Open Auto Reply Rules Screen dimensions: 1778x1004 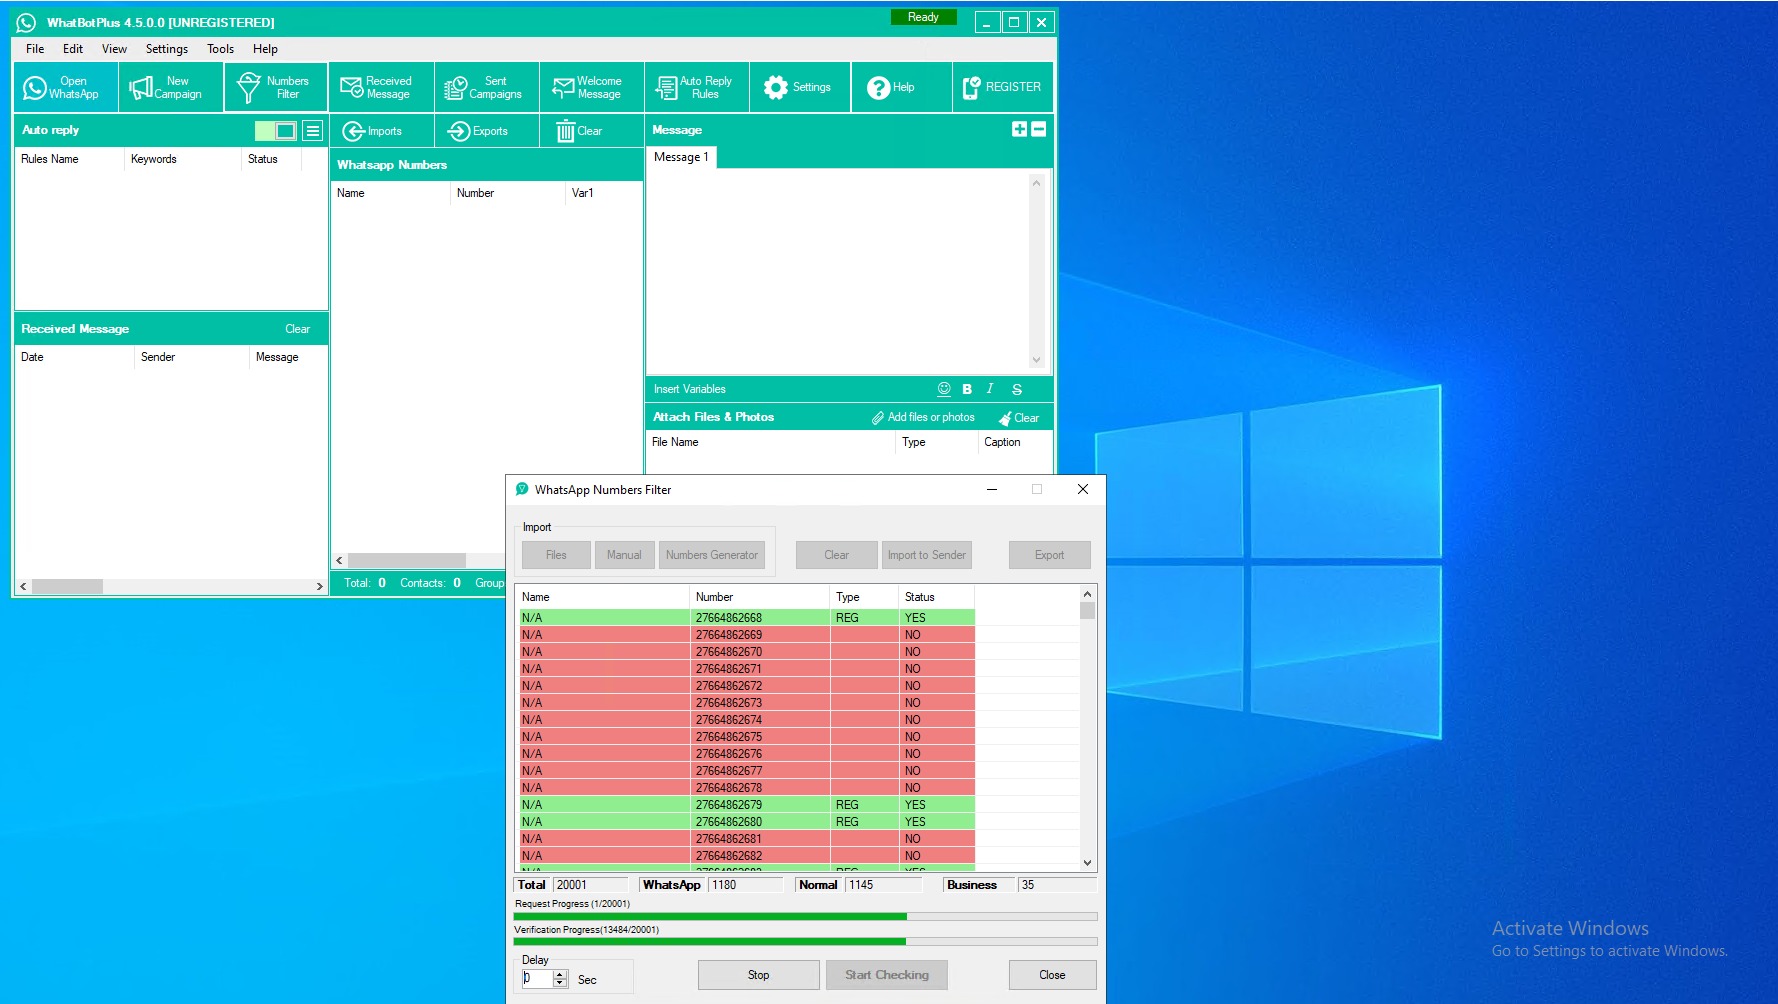pyautogui.click(x=696, y=87)
